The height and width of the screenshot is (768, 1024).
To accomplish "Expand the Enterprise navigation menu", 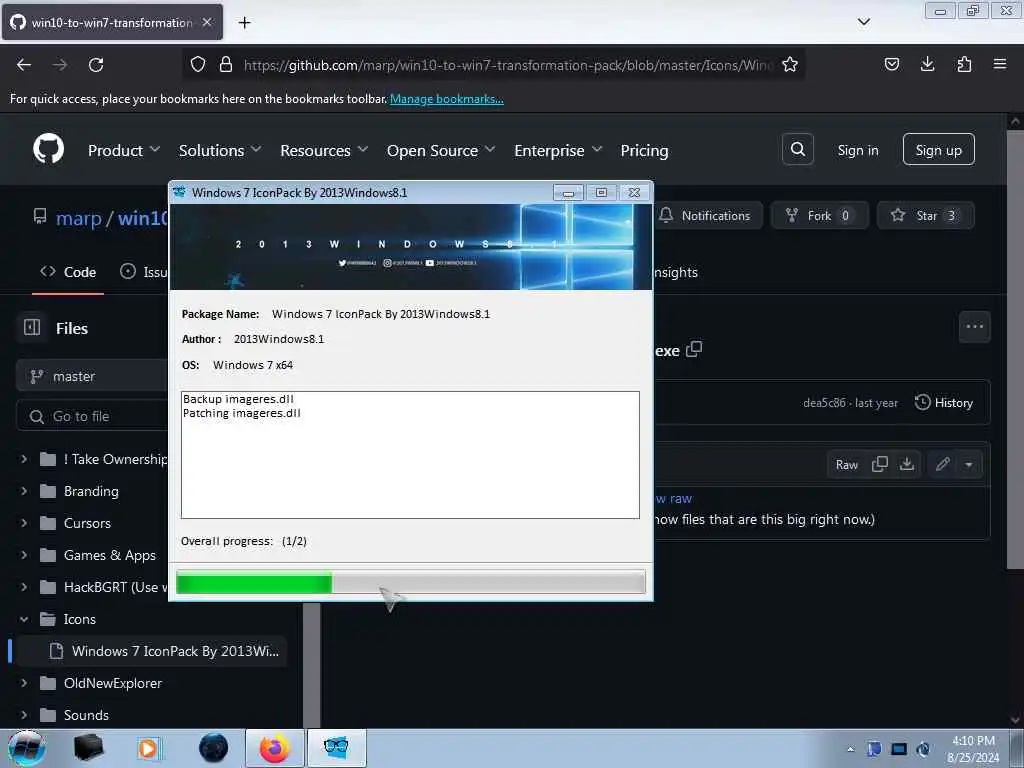I will (558, 150).
